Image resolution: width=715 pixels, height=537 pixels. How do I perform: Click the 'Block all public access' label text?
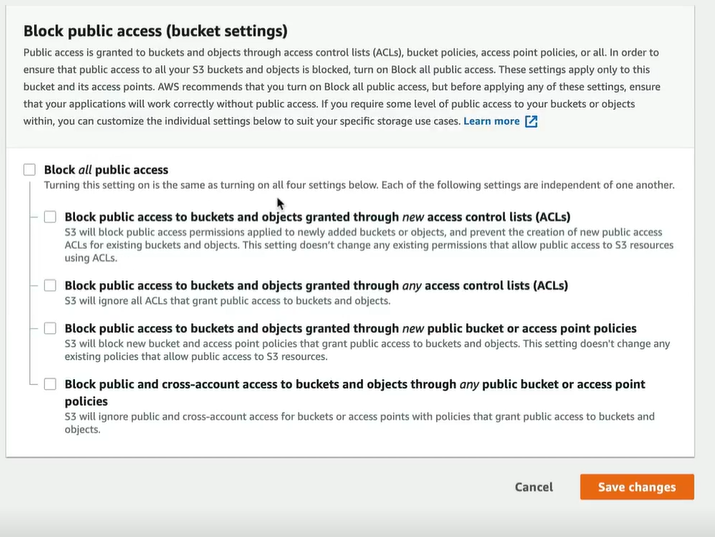tap(106, 170)
